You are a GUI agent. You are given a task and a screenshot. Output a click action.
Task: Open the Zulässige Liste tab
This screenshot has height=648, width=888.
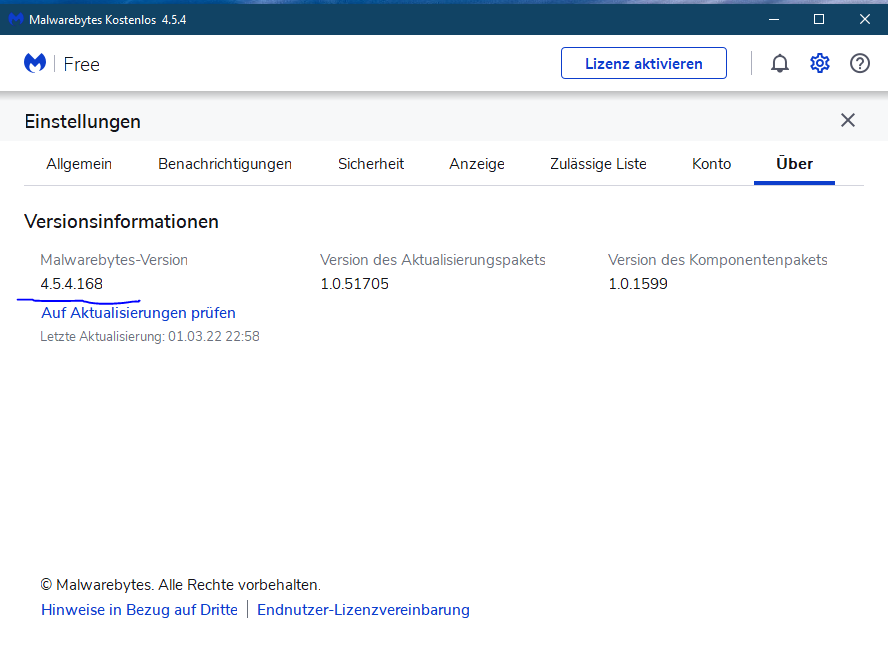[x=598, y=164]
